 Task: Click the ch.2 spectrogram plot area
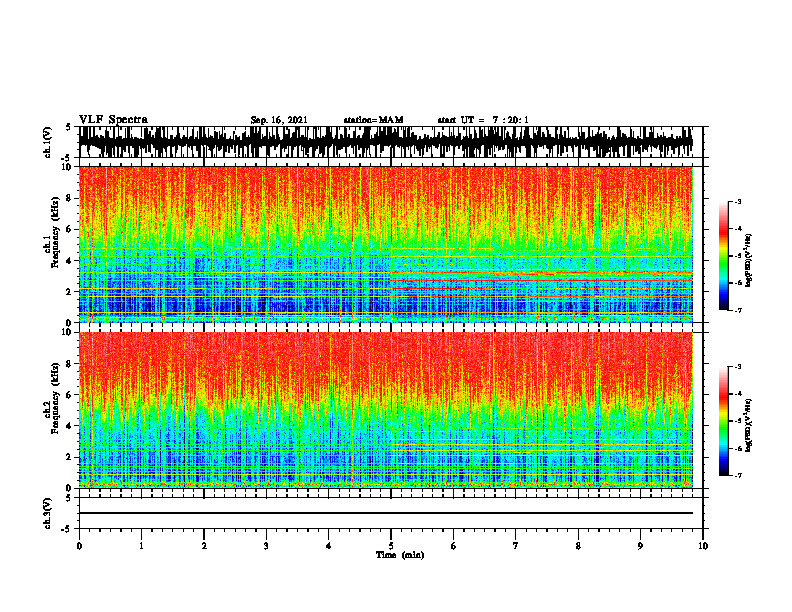(386, 410)
